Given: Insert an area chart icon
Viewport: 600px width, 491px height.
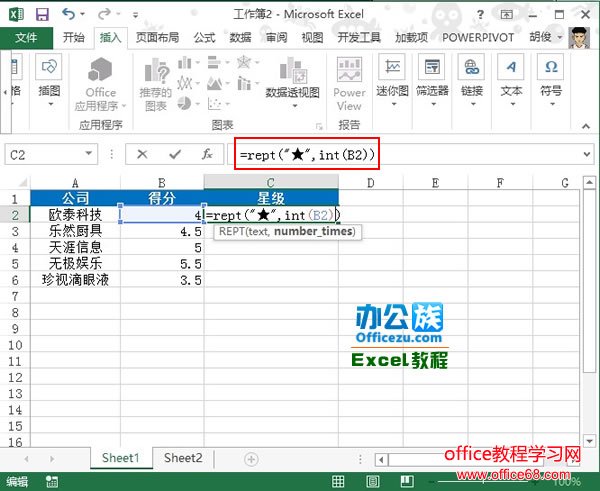Looking at the screenshot, I should tap(214, 83).
